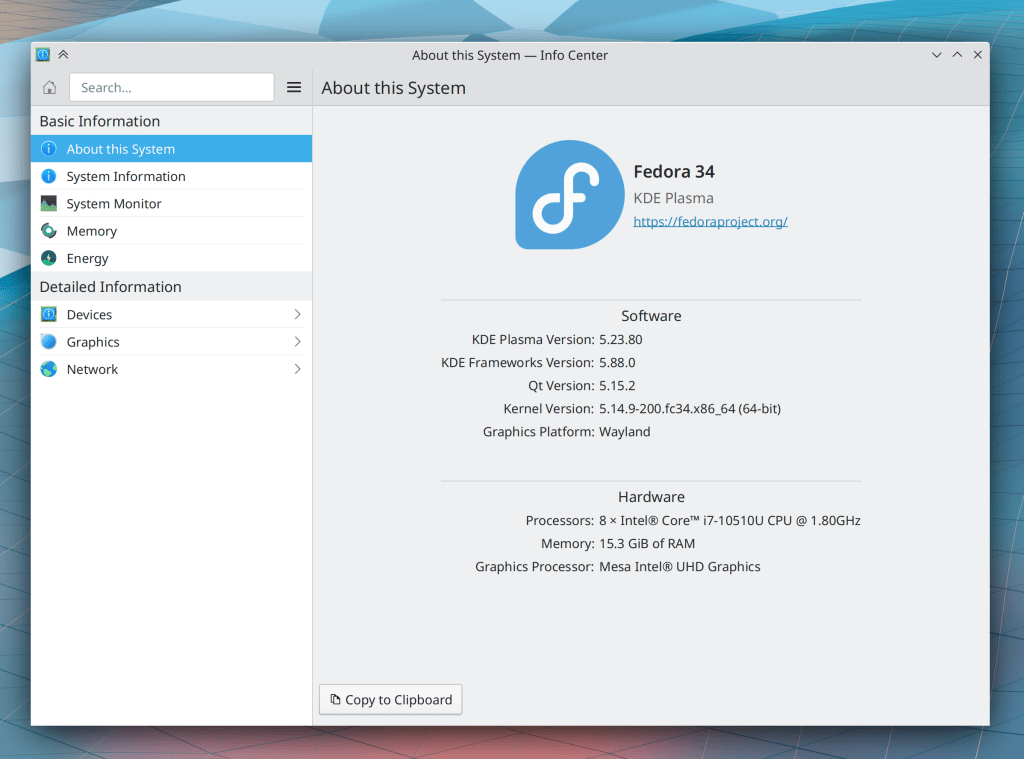Click the System Monitor graph icon

48,204
